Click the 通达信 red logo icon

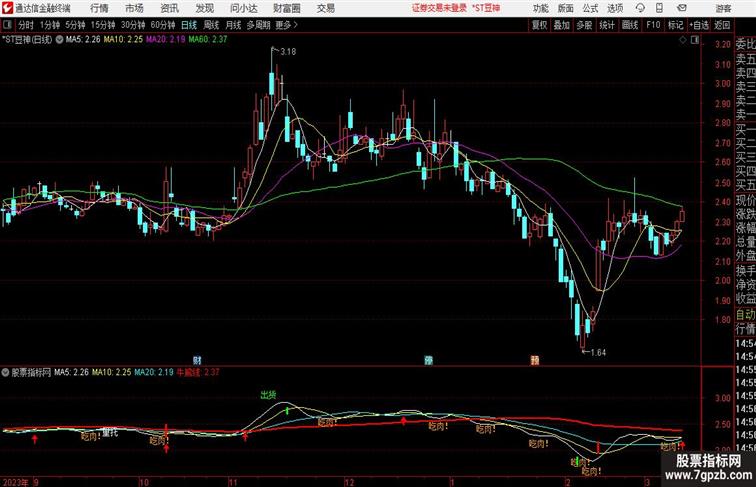[7, 8]
